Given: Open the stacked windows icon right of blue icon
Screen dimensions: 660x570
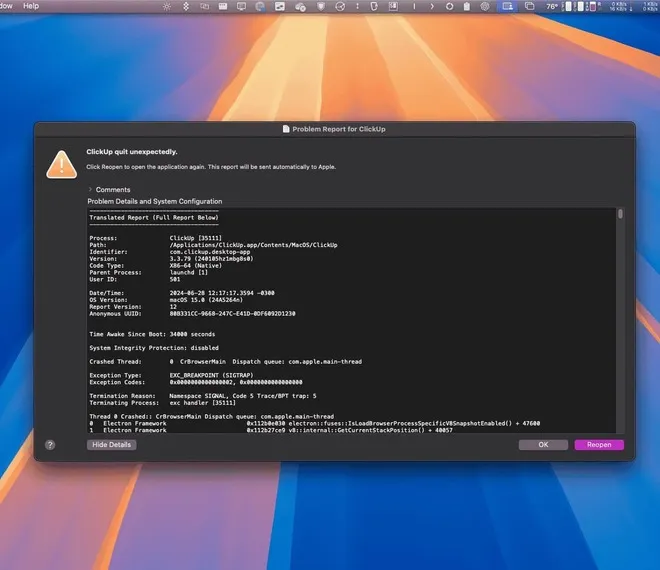Looking at the screenshot, I should coord(529,6).
